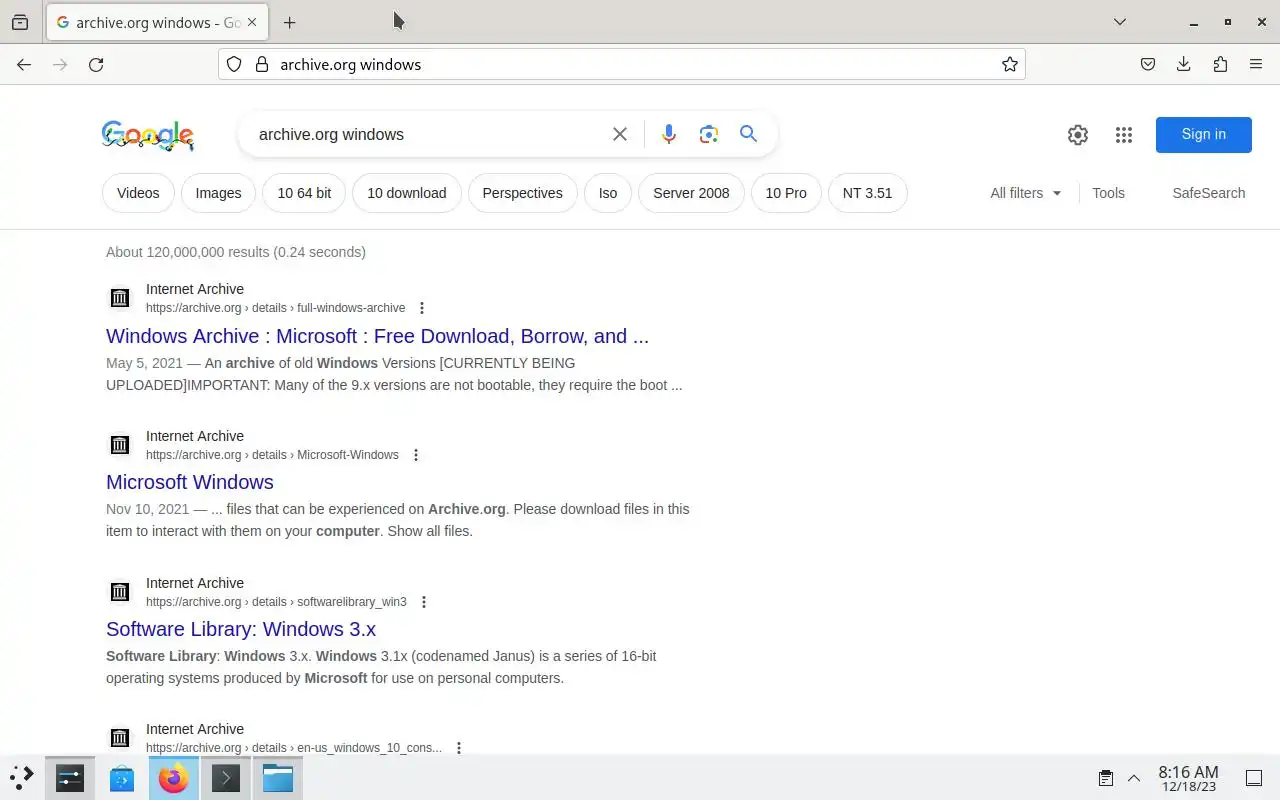Viewport: 1280px width, 800px height.
Task: Open Firefox View recent browsing icon
Action: coord(20,22)
